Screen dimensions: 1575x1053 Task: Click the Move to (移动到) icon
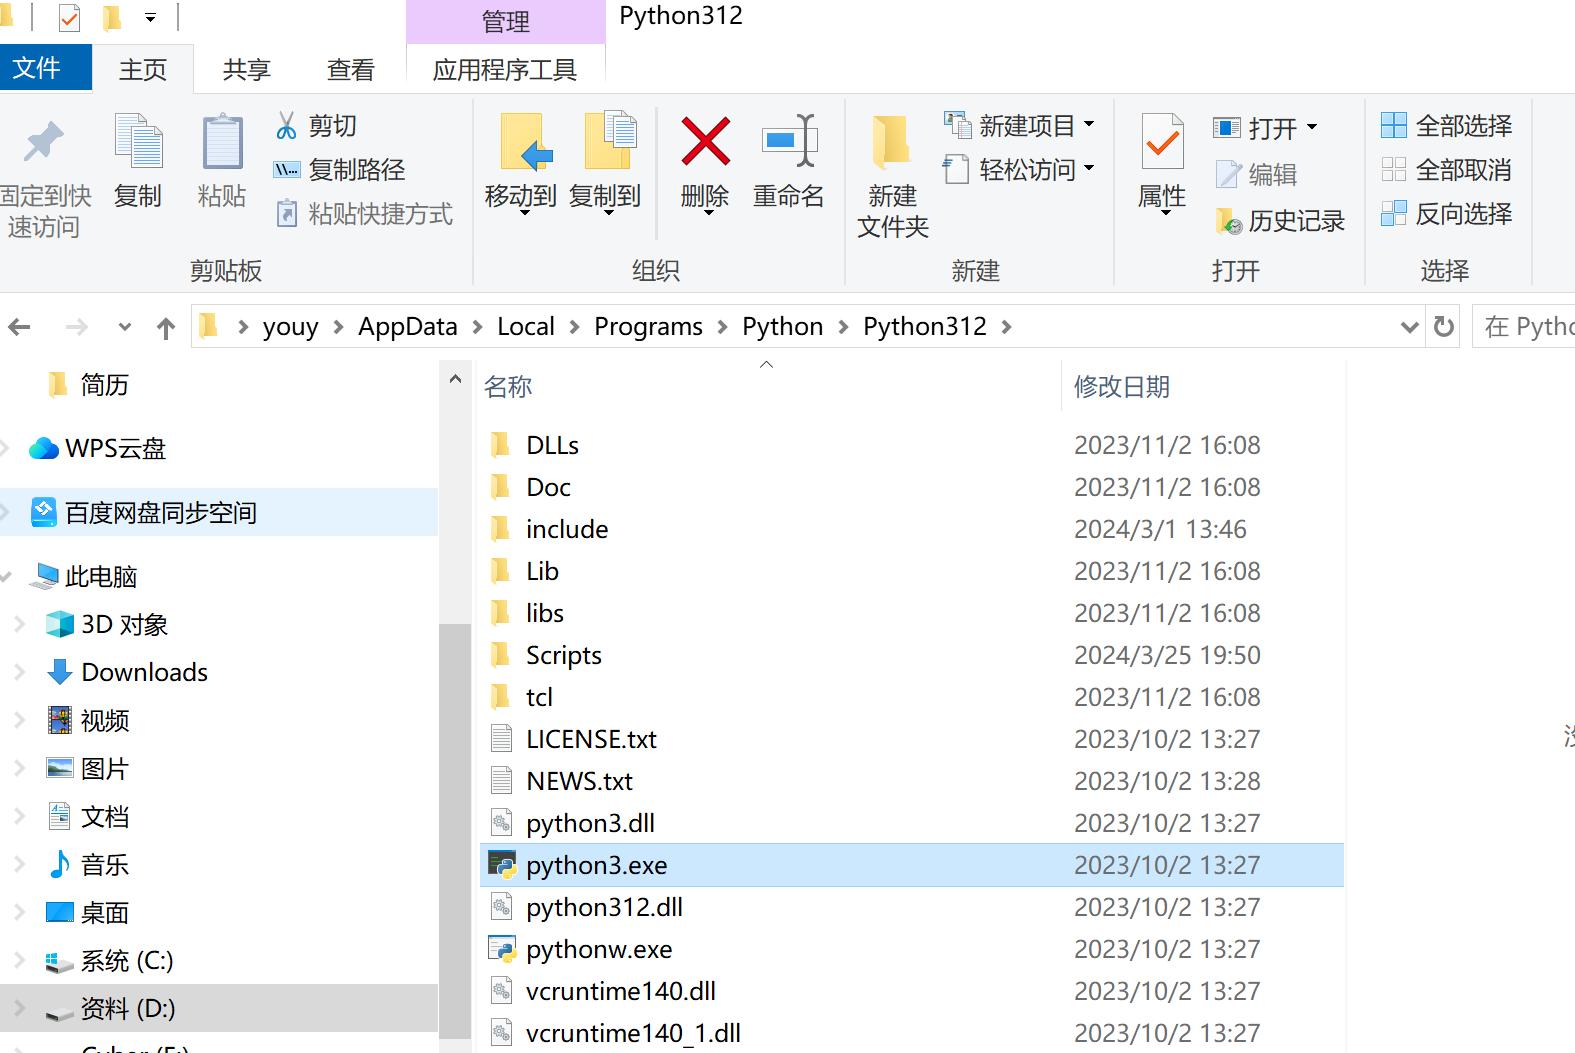(x=524, y=141)
